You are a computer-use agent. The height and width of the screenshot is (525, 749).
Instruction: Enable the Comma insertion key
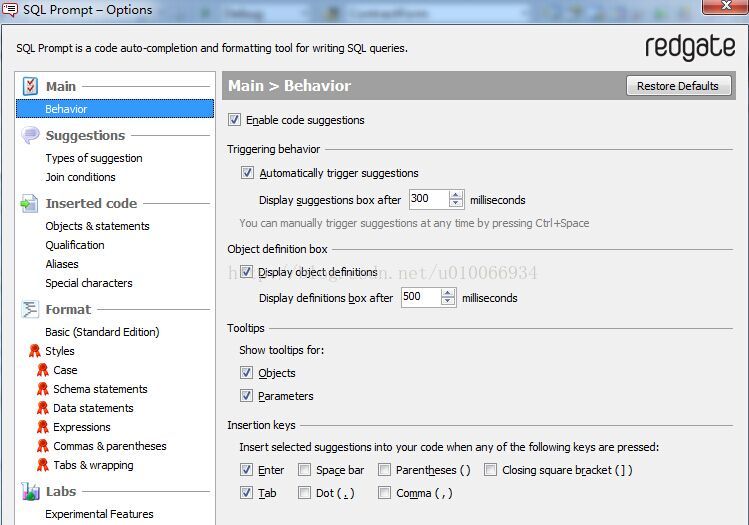[384, 493]
